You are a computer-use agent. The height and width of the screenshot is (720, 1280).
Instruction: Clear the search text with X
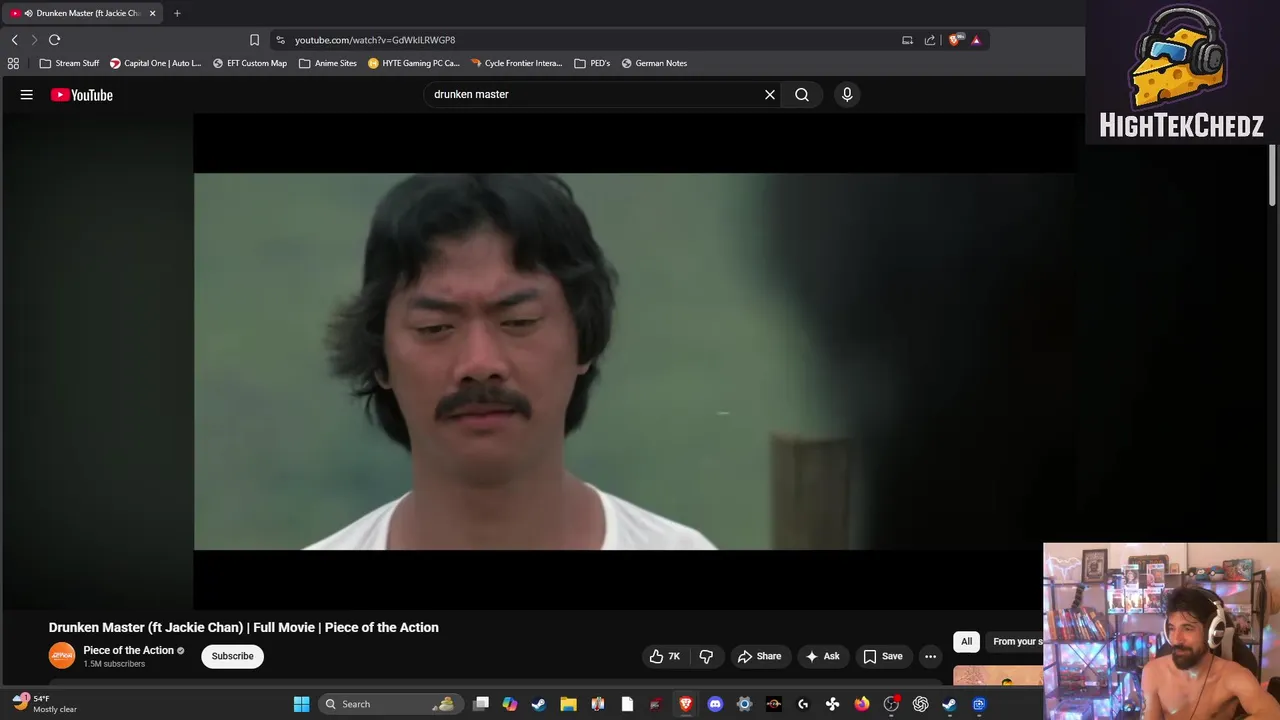click(x=770, y=94)
